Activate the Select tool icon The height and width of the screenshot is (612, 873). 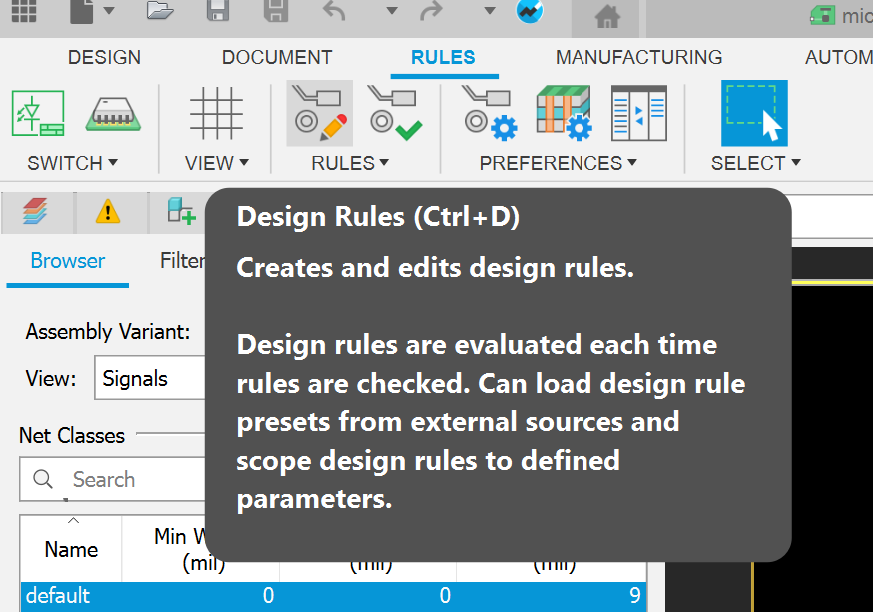click(754, 112)
